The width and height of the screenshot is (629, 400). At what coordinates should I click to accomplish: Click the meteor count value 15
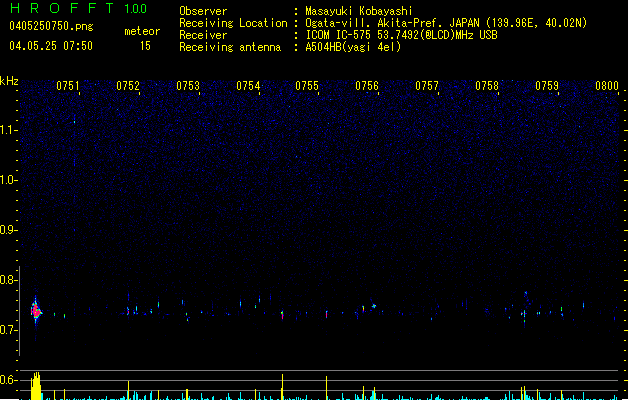pyautogui.click(x=145, y=46)
